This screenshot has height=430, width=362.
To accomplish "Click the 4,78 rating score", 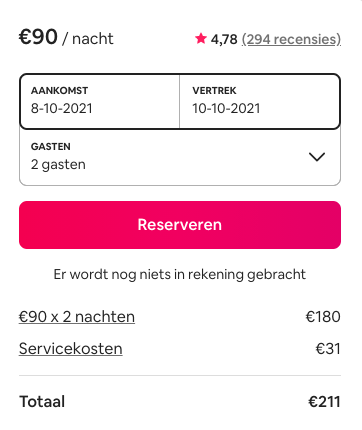I will 224,39.
